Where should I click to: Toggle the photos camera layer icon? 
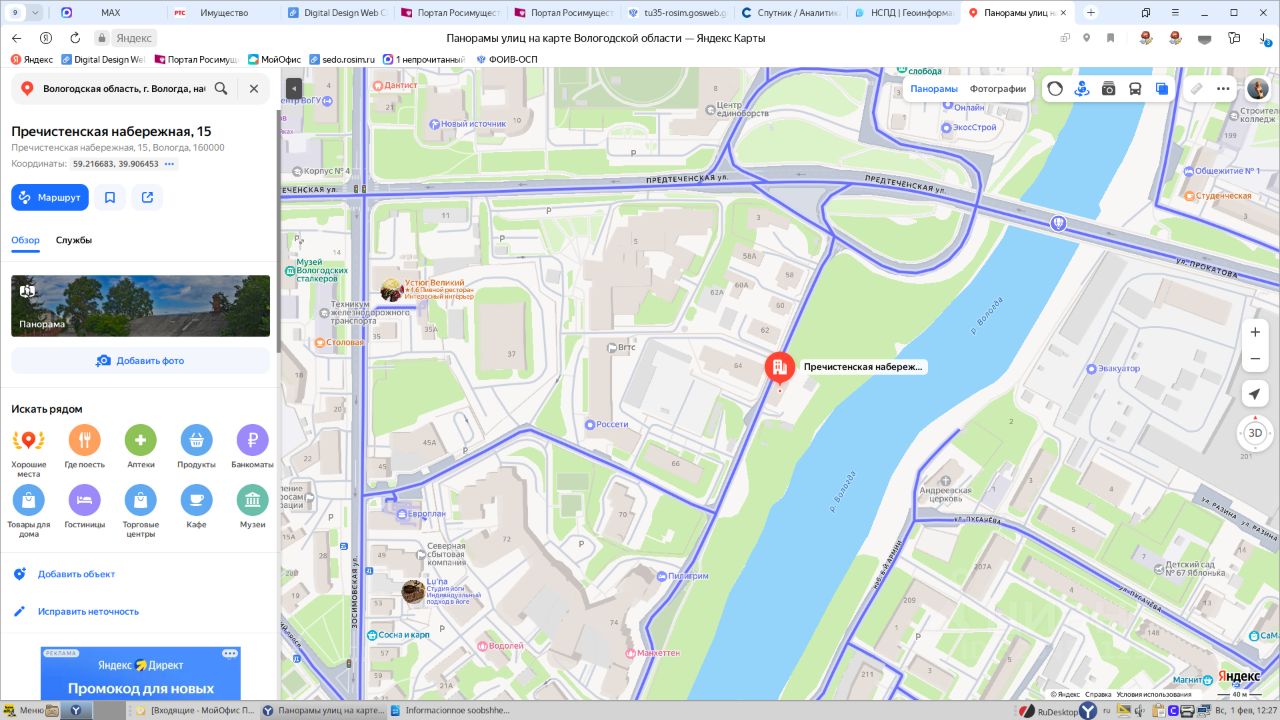(x=1108, y=89)
